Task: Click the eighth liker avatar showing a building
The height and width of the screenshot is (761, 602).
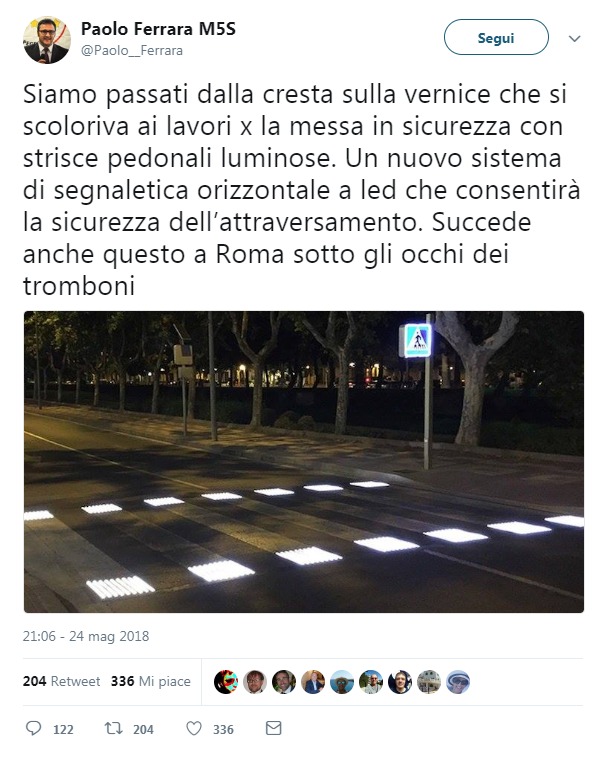Action: coord(429,681)
